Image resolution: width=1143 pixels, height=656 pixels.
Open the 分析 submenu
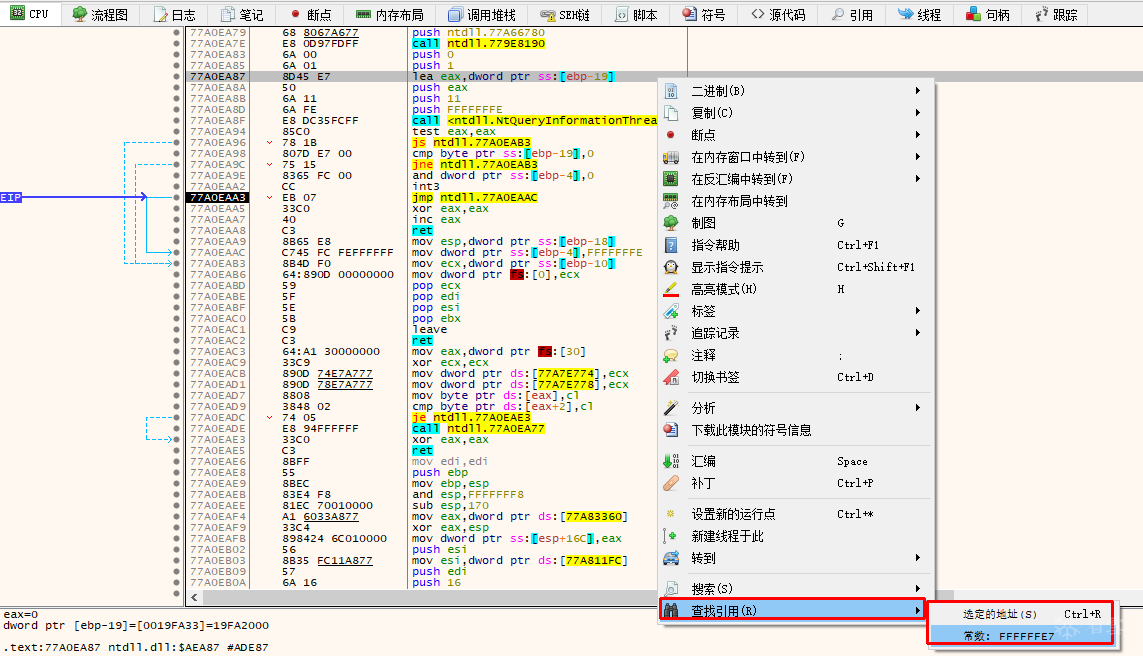tap(796, 408)
